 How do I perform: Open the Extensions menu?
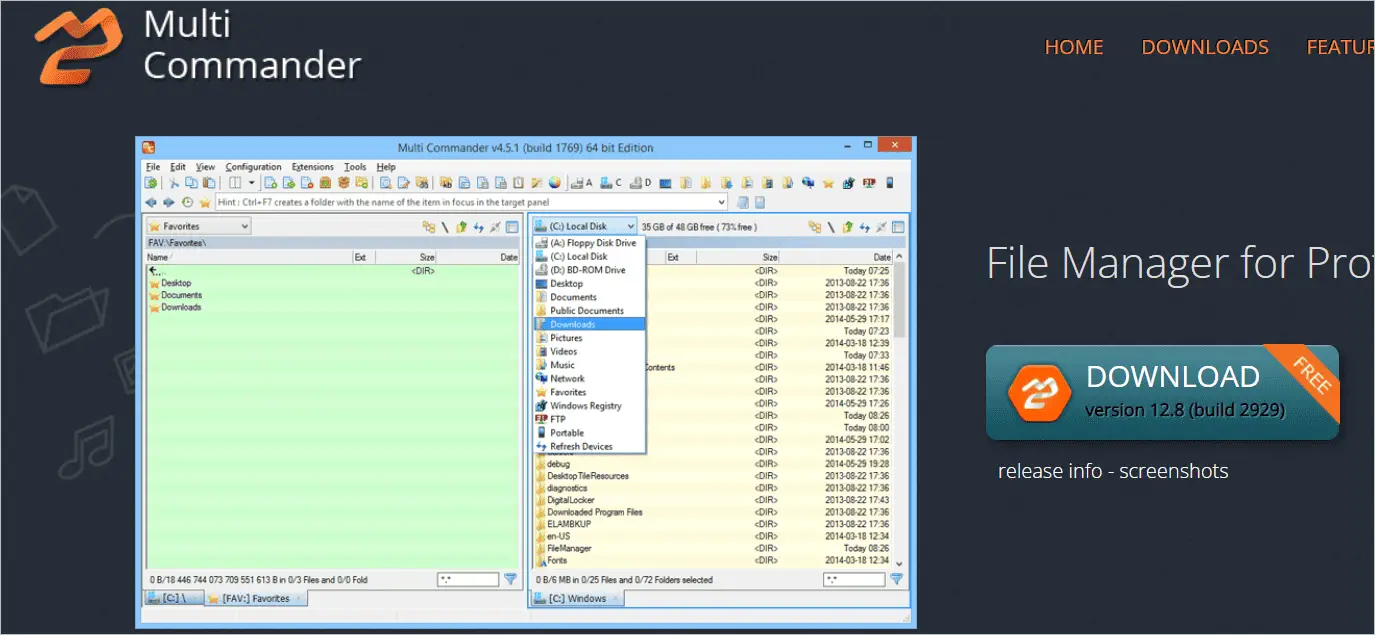coord(313,167)
